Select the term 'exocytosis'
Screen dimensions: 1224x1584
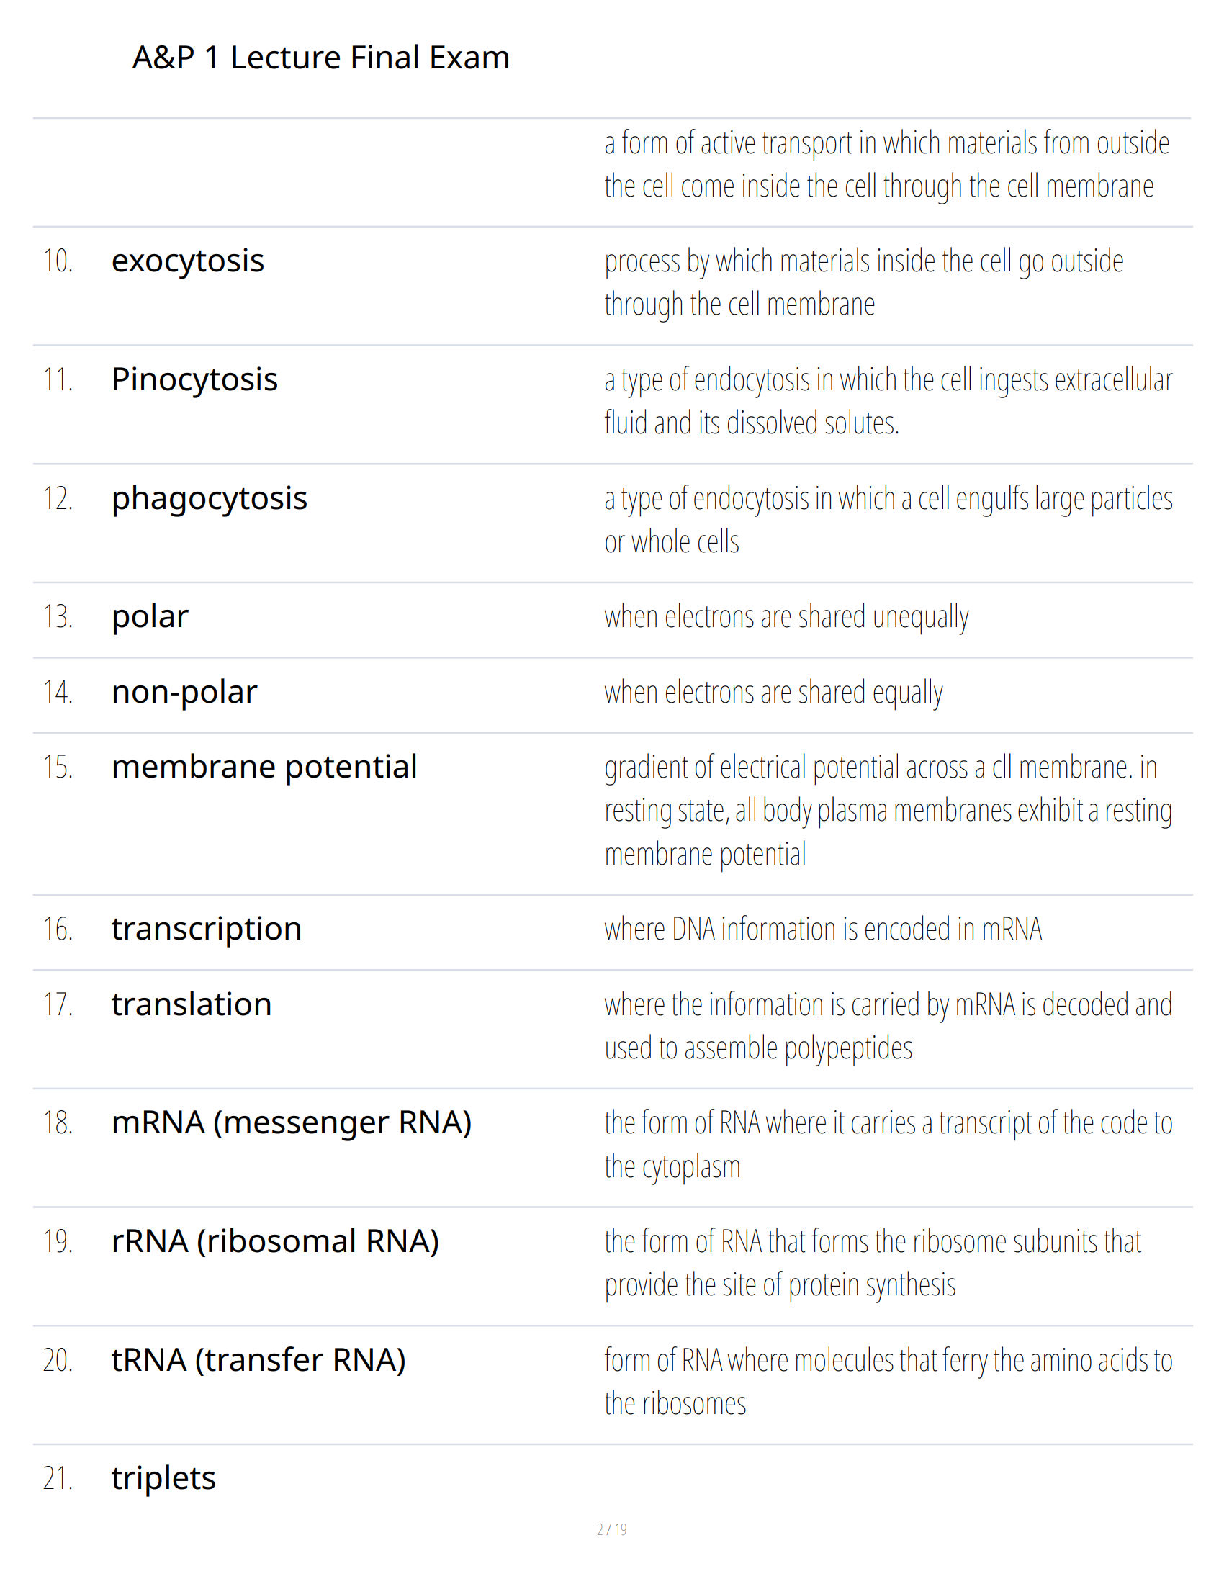[188, 261]
